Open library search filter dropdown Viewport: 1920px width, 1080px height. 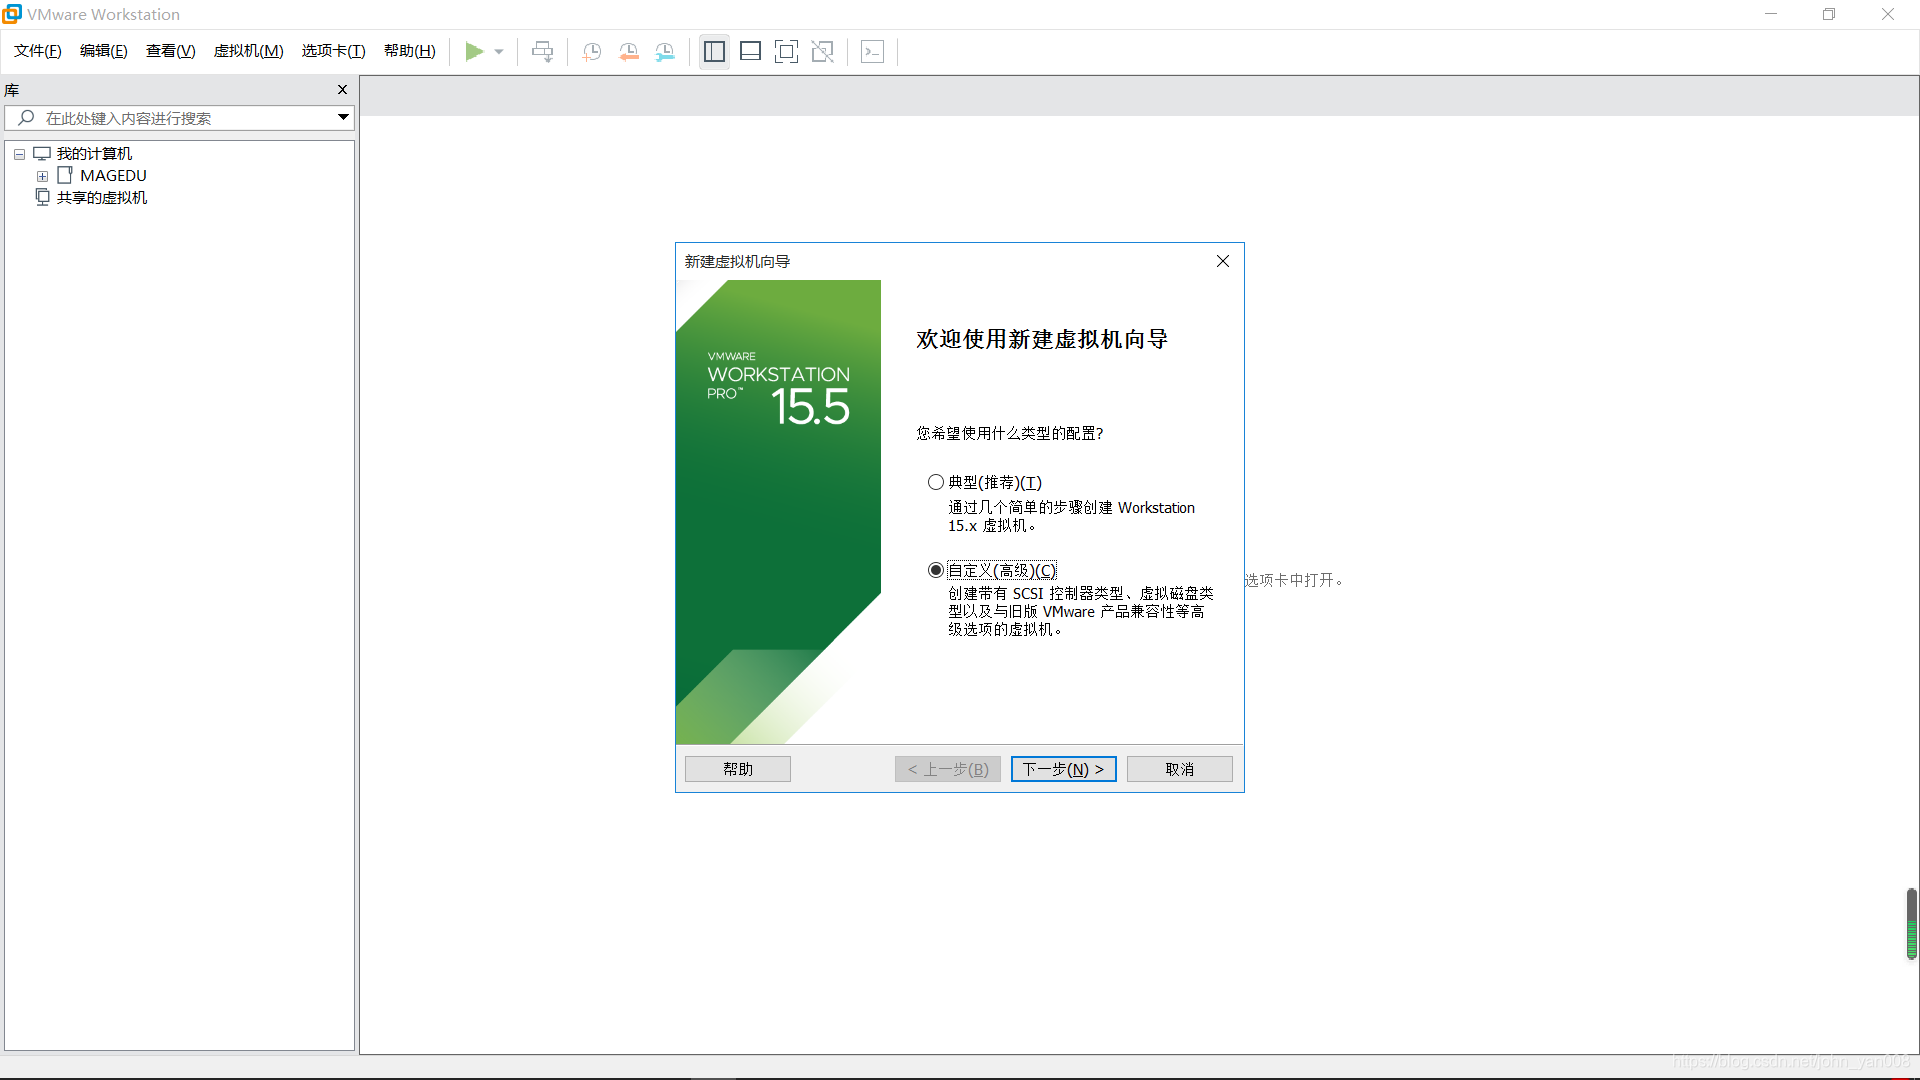tap(343, 117)
